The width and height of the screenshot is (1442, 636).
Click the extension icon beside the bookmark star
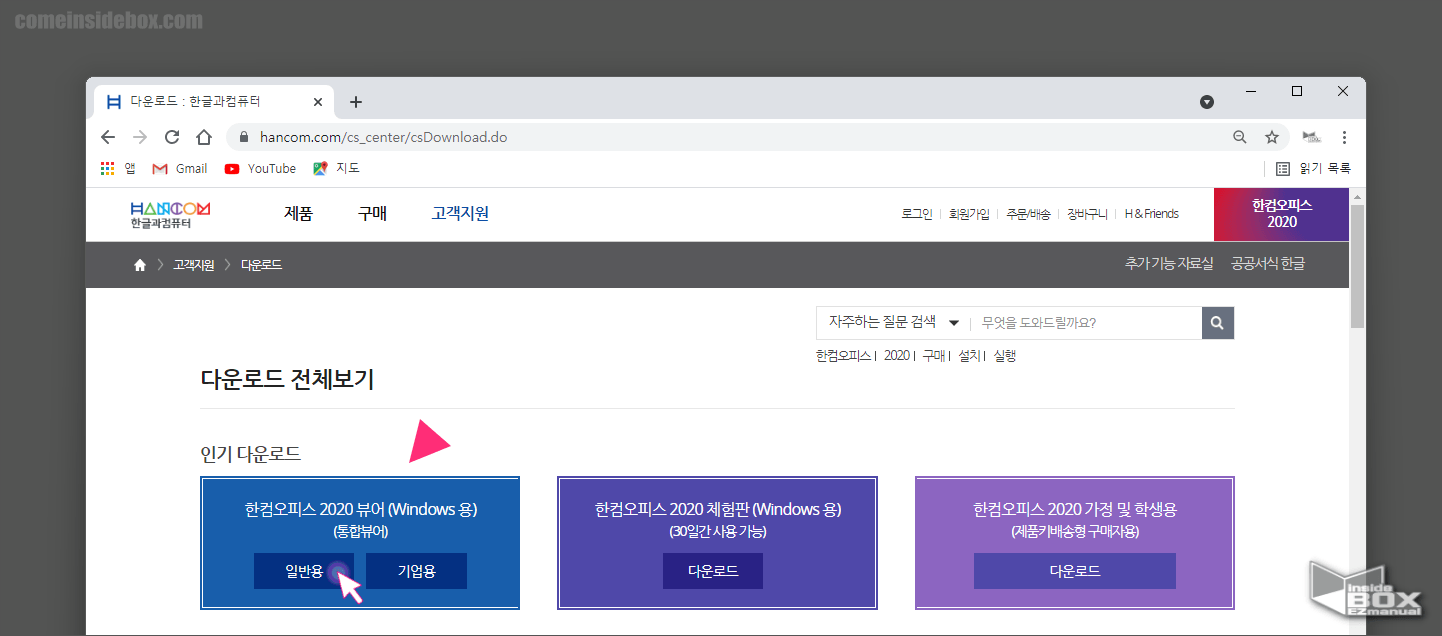tap(1311, 137)
